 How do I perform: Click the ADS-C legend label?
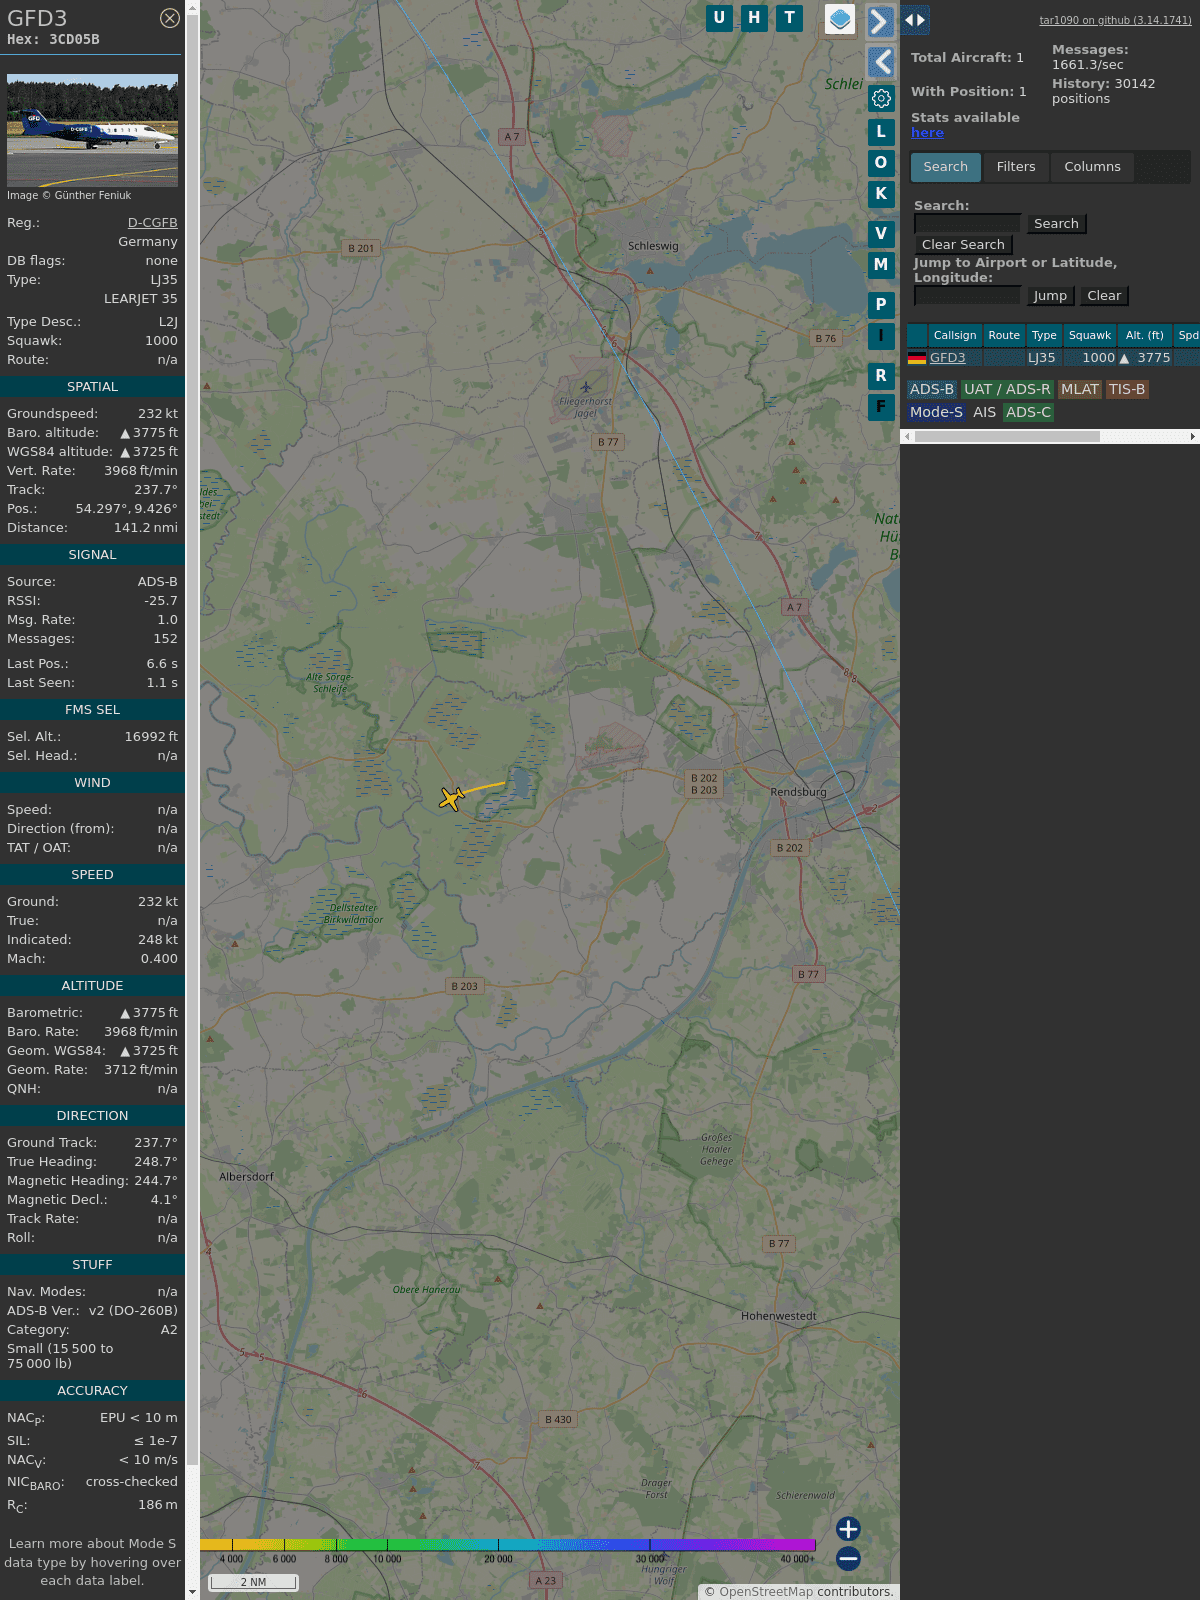click(1028, 413)
